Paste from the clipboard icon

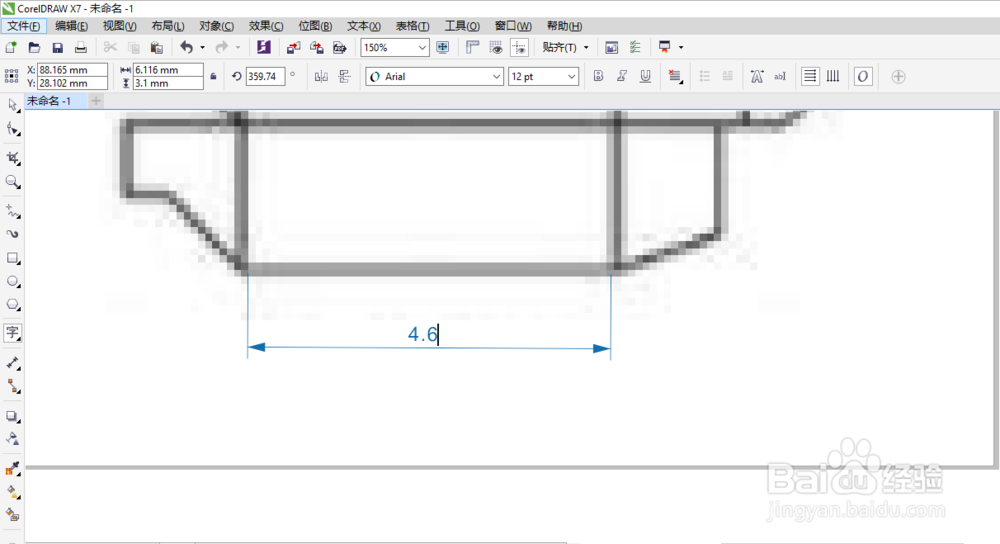coord(156,47)
